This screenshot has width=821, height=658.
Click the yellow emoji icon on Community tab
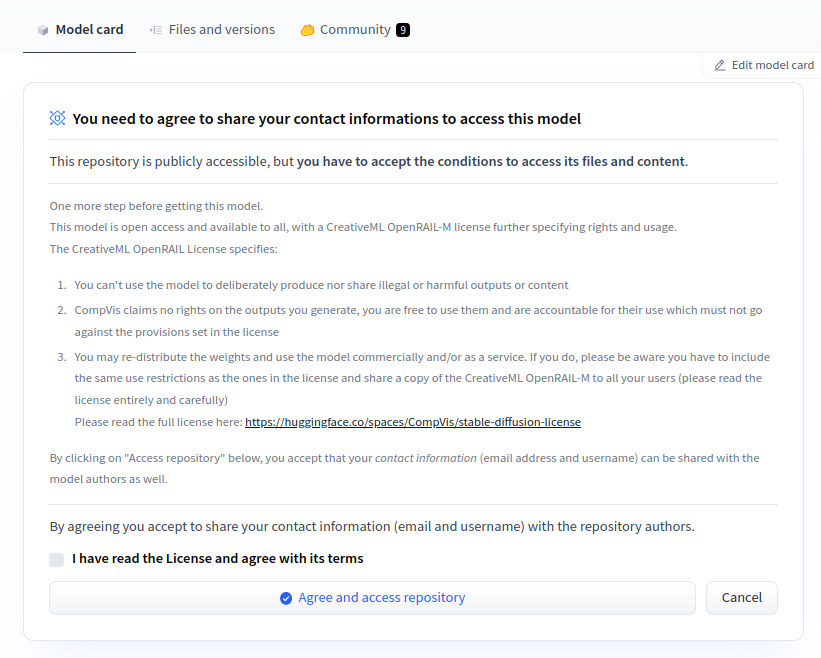307,29
